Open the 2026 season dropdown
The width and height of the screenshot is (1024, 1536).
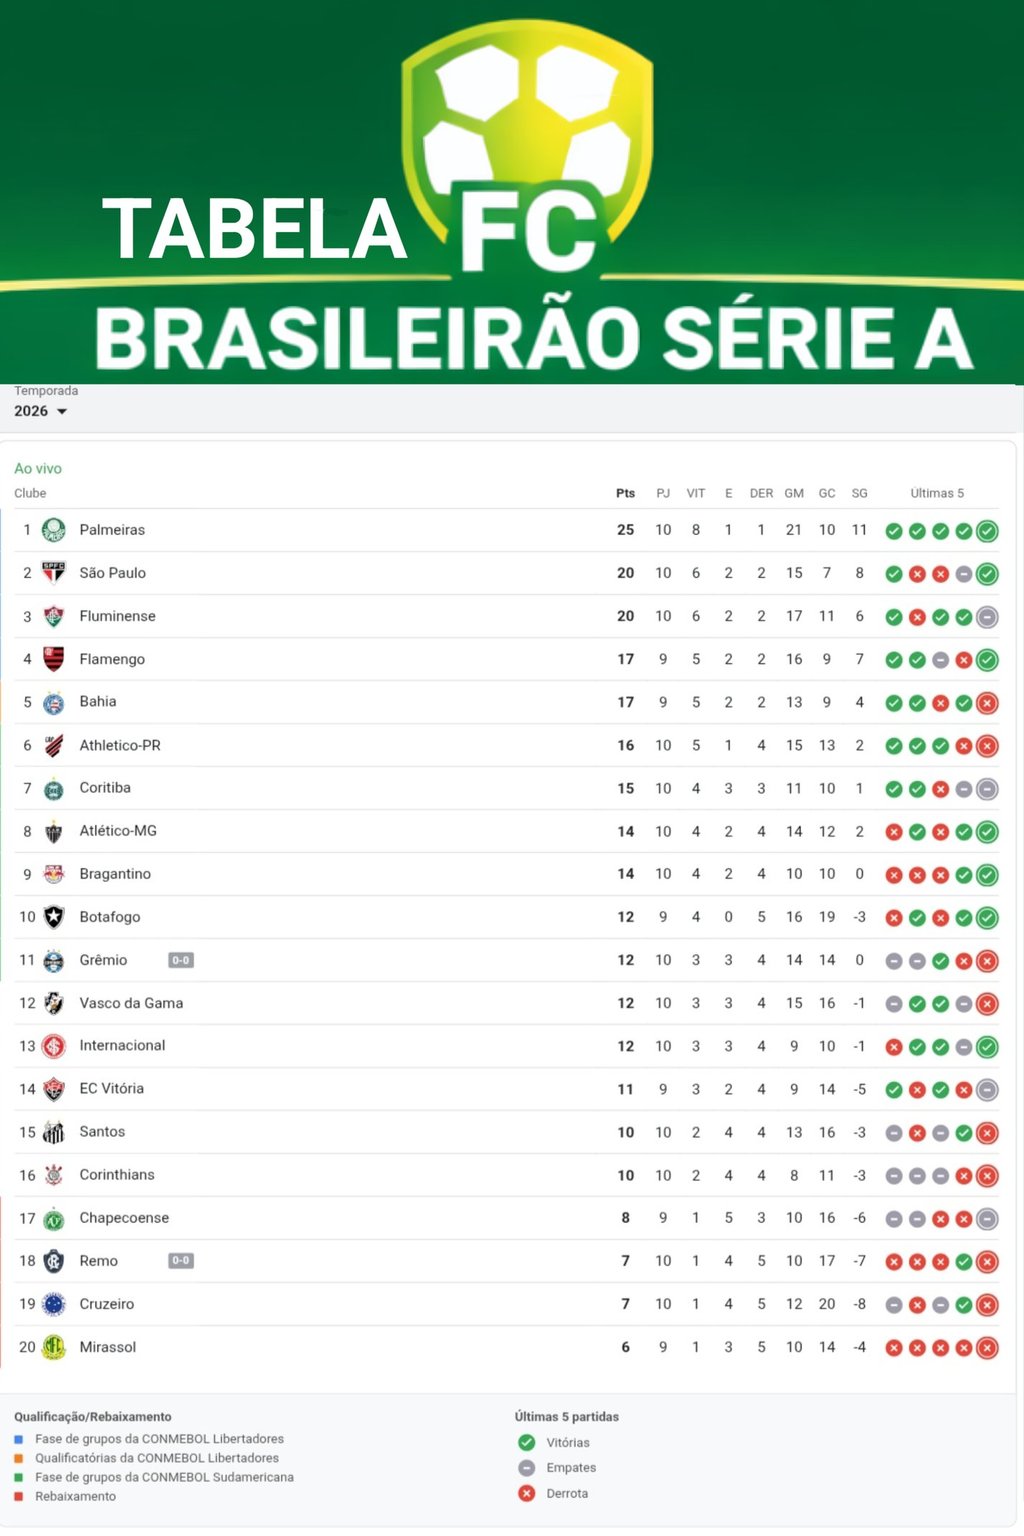click(41, 411)
